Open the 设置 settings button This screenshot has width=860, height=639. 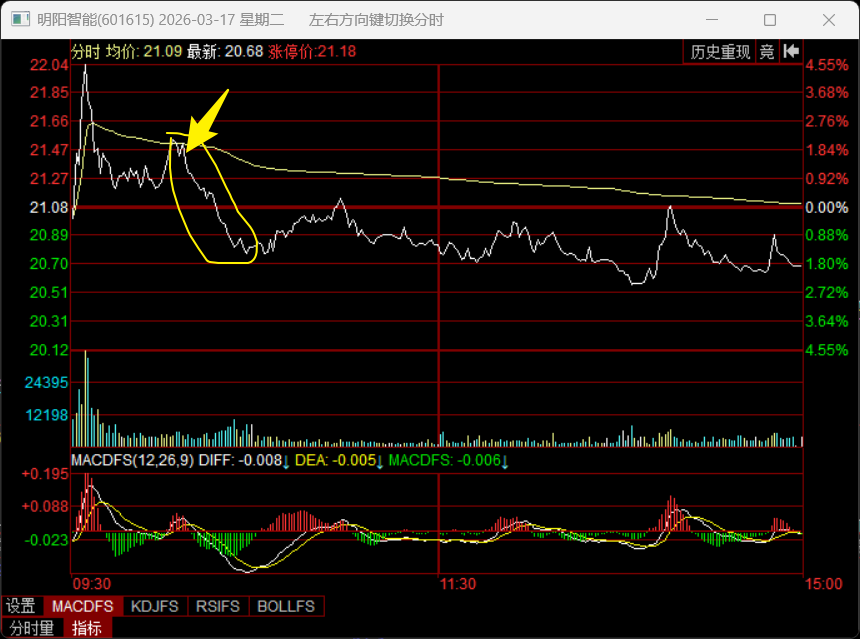pyautogui.click(x=21, y=606)
